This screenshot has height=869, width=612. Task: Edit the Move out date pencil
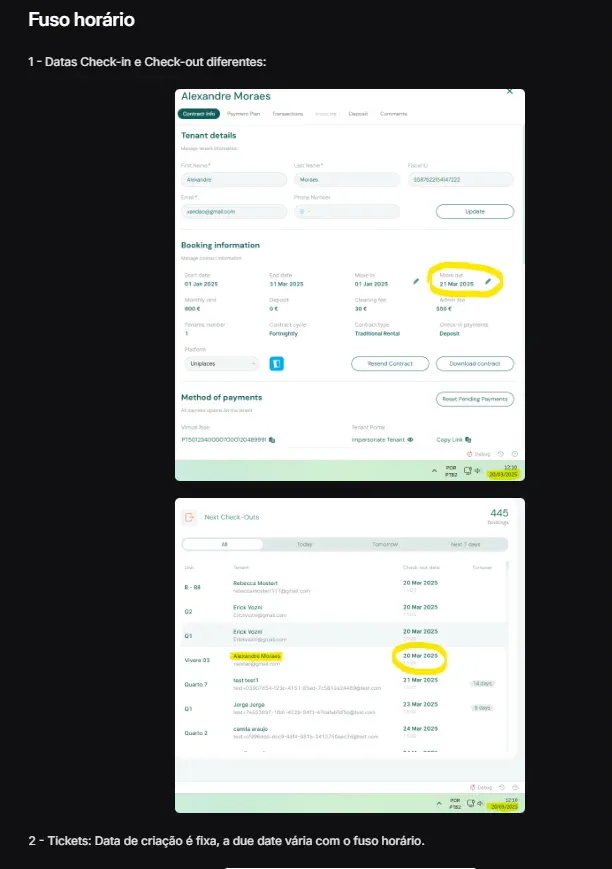(x=488, y=283)
